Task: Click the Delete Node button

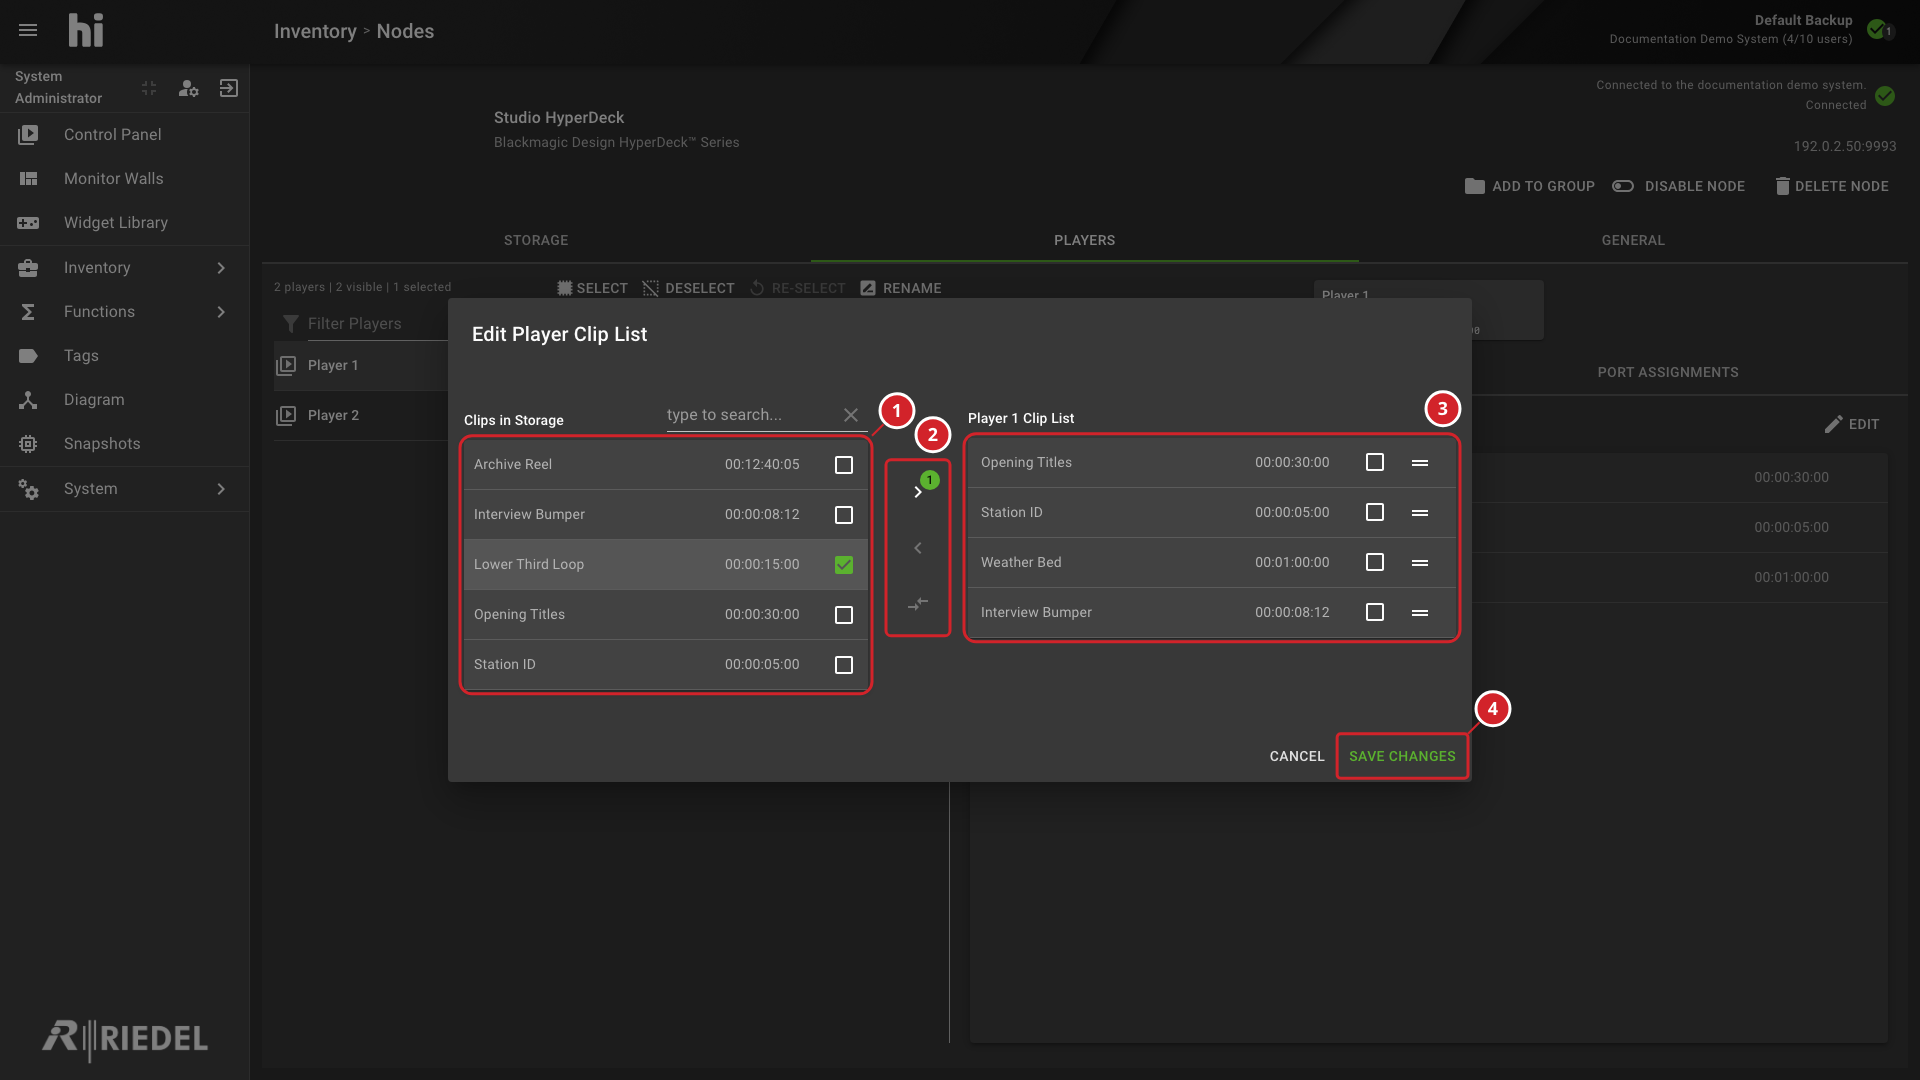Action: [1832, 186]
